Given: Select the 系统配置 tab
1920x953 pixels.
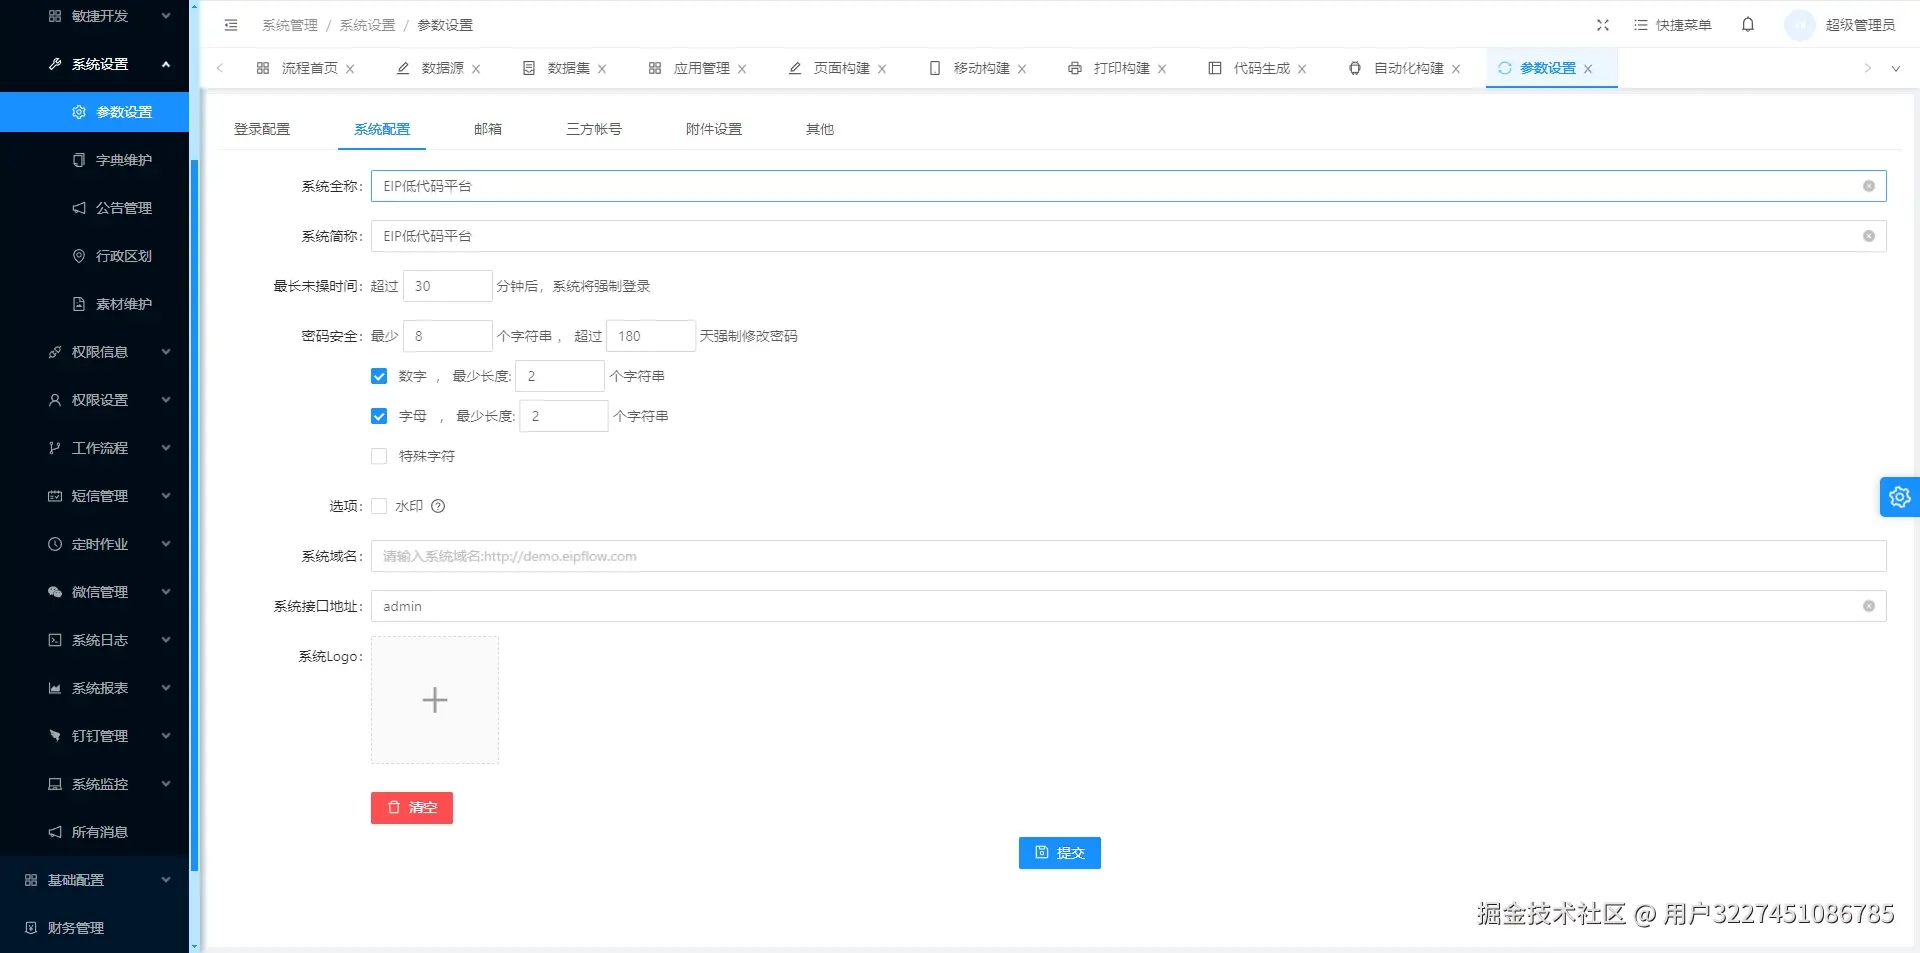Looking at the screenshot, I should (x=382, y=129).
